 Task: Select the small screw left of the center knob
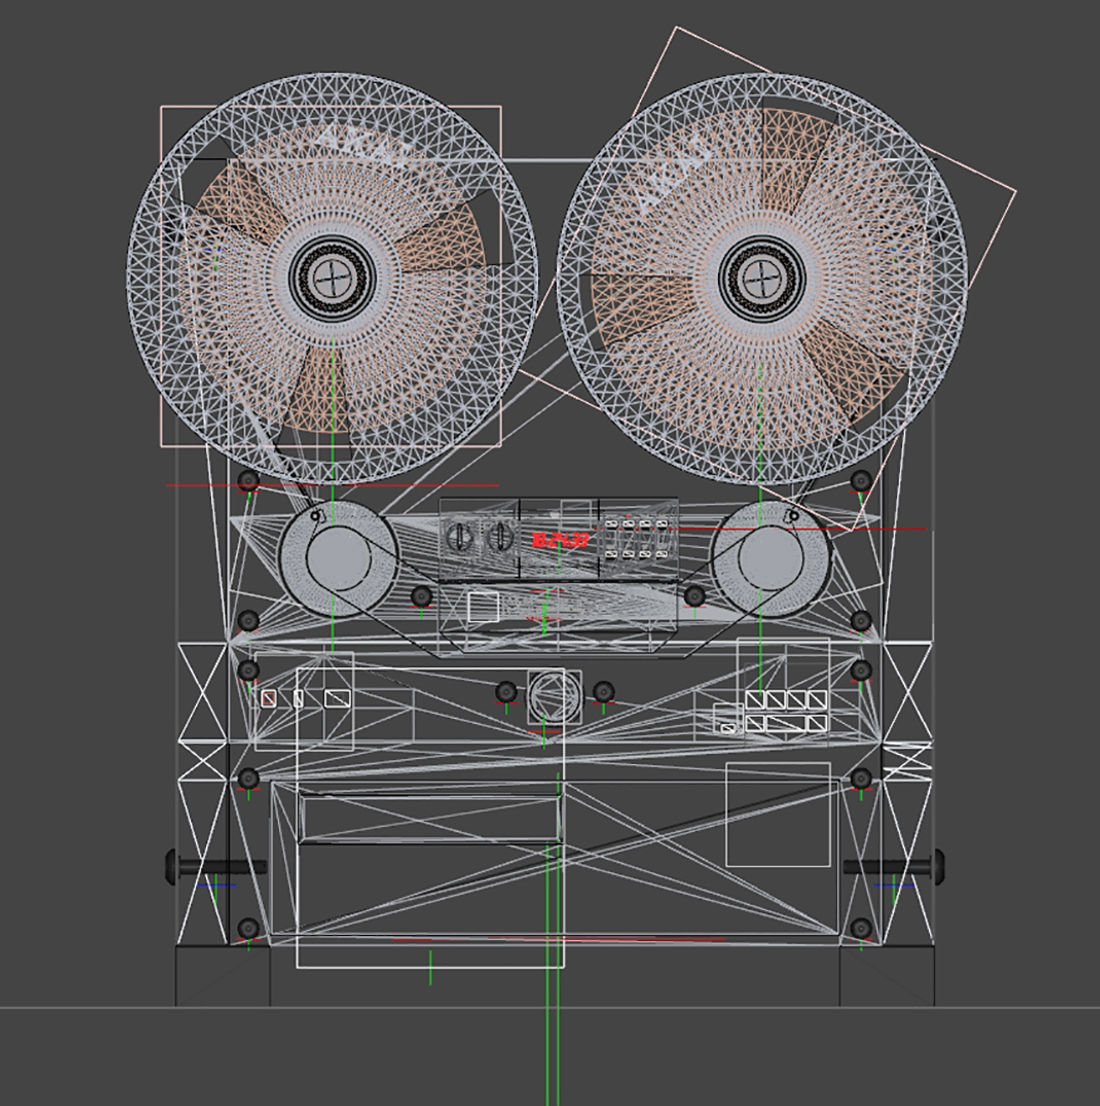coord(506,692)
